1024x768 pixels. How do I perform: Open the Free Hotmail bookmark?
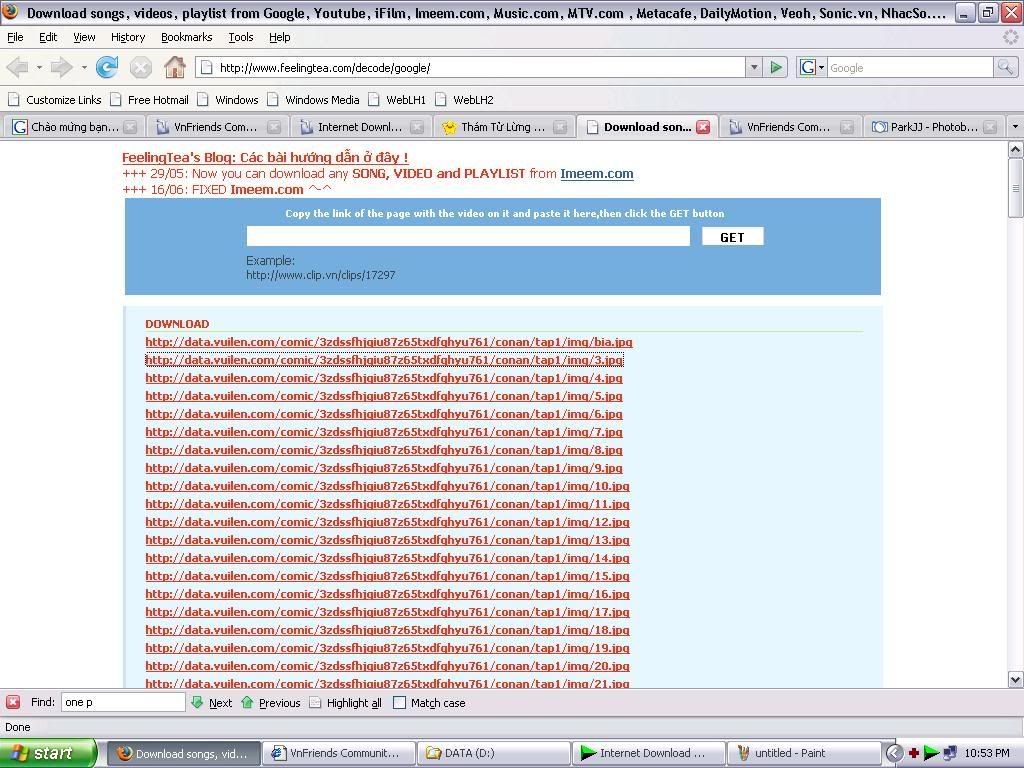(150, 100)
